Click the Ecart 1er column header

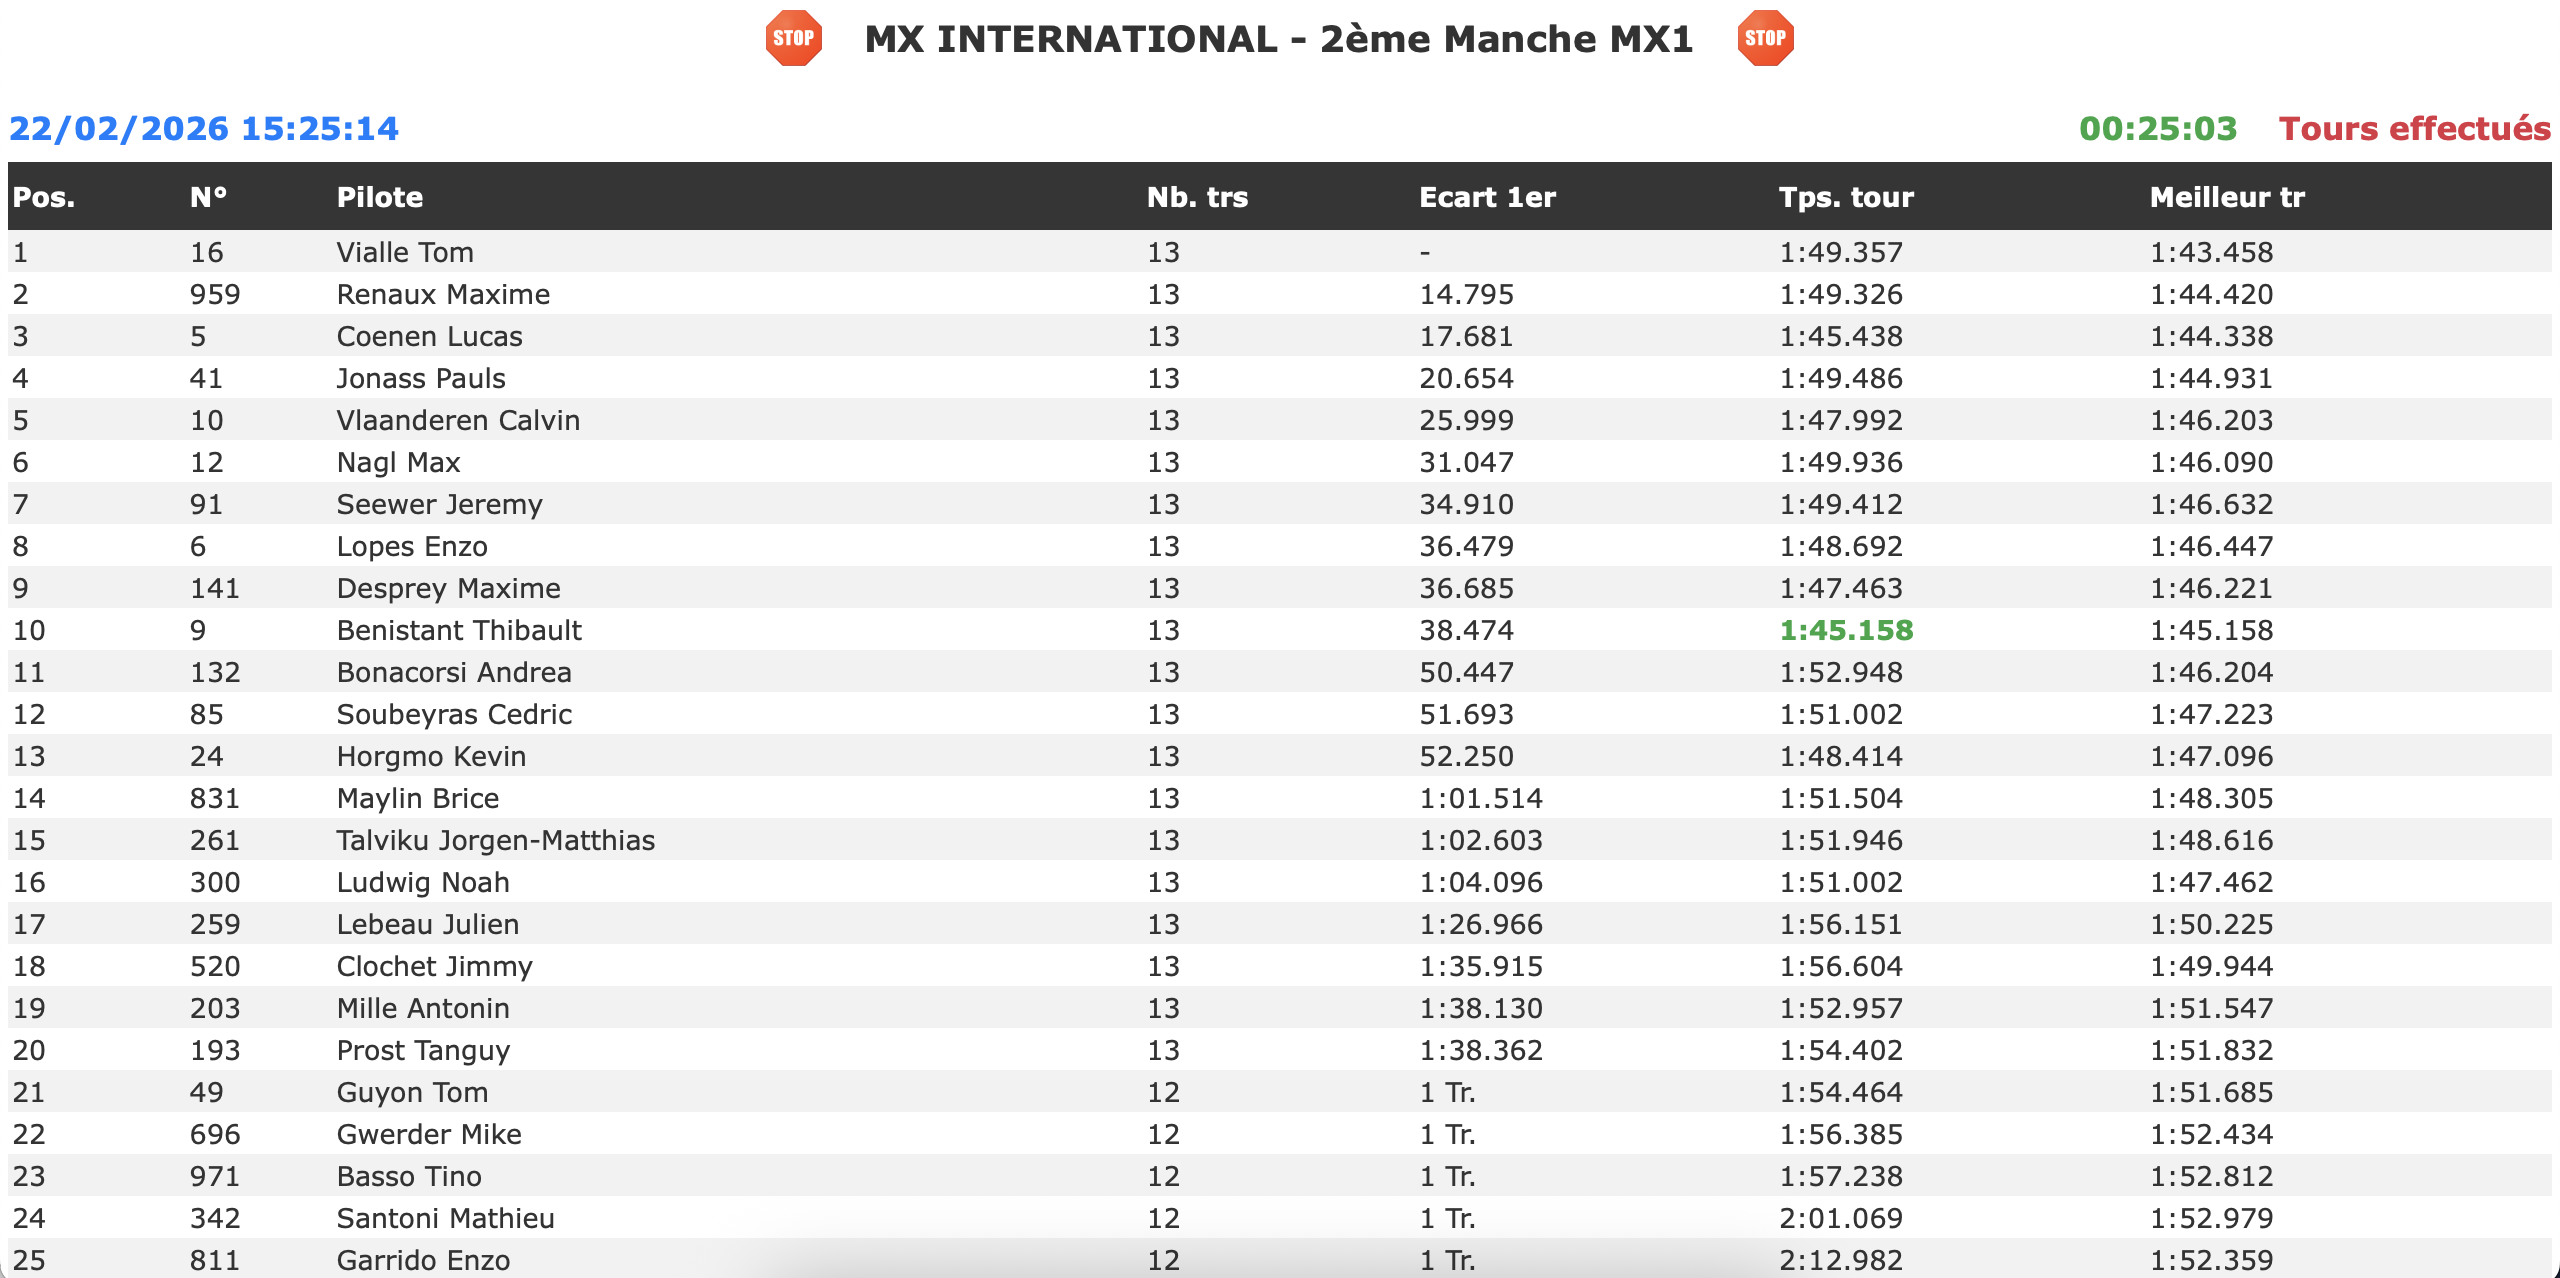tap(1487, 197)
